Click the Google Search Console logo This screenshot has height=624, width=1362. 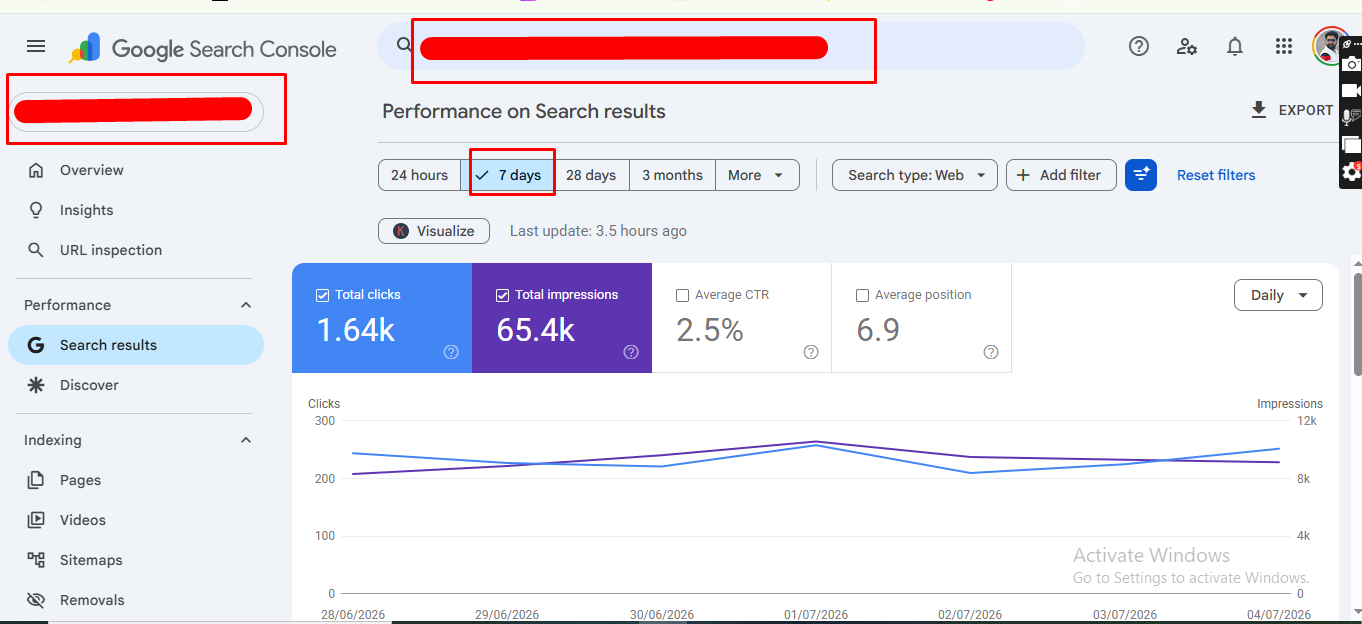203,48
